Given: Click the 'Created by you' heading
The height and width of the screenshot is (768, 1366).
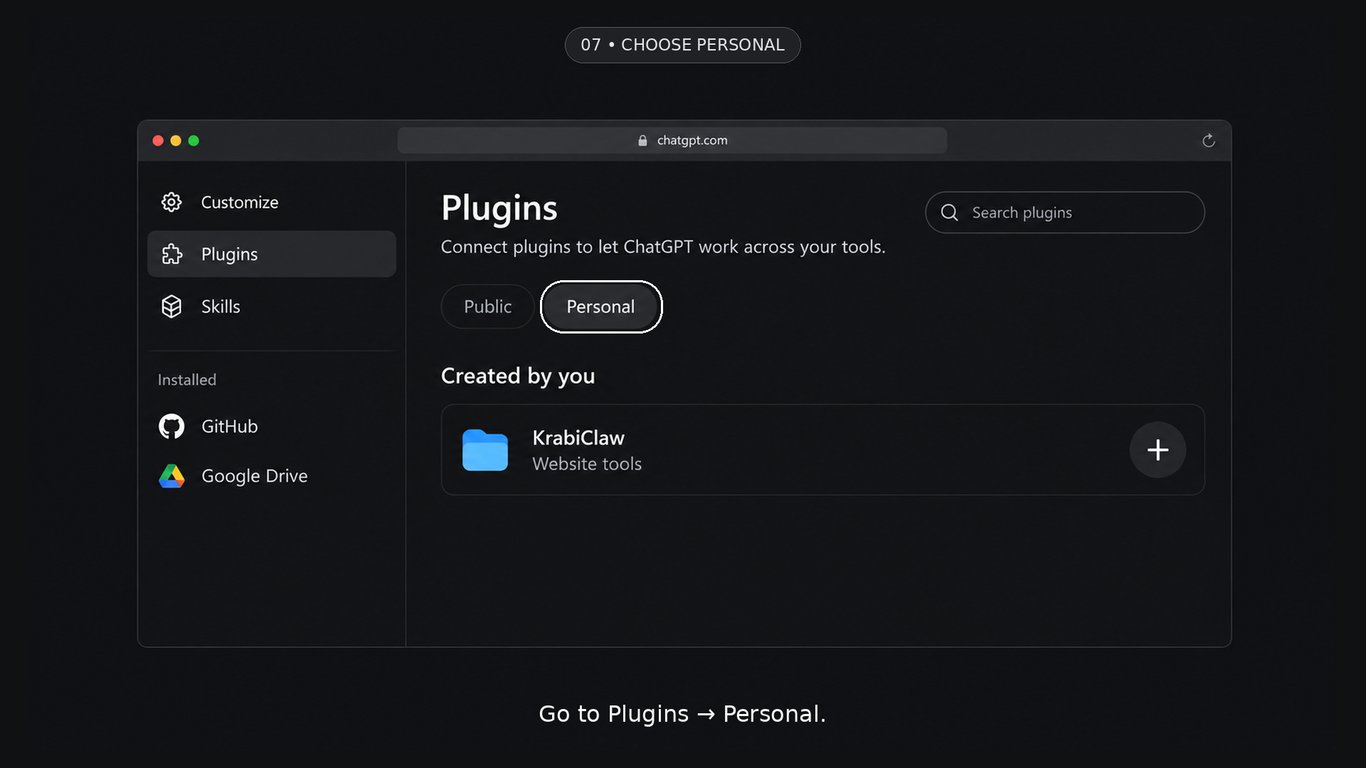Looking at the screenshot, I should pyautogui.click(x=518, y=376).
